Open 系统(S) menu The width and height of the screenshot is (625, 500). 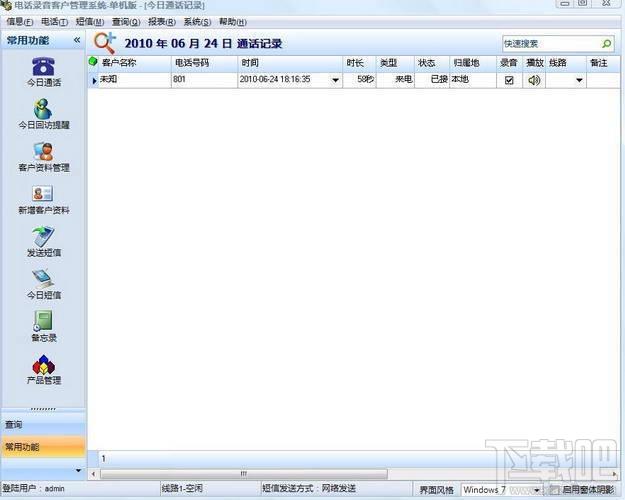coord(197,22)
